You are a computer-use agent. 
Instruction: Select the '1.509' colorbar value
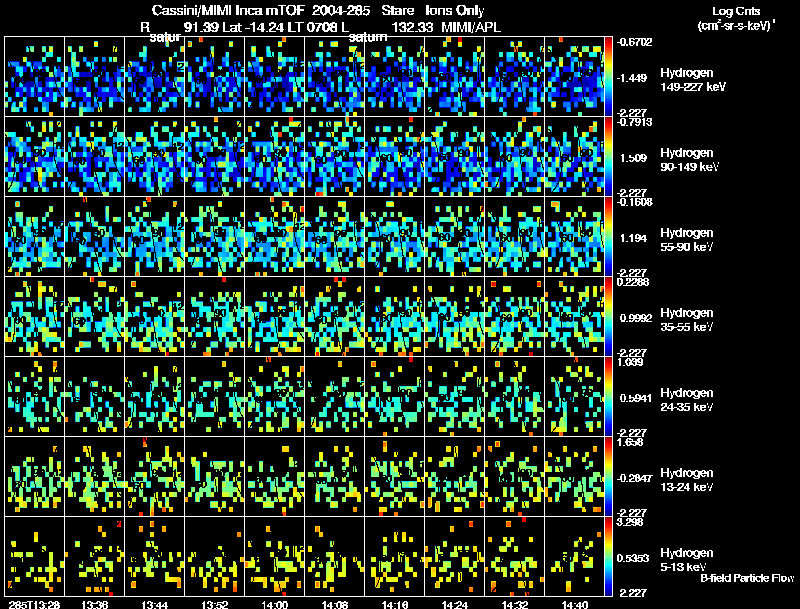pyautogui.click(x=633, y=158)
